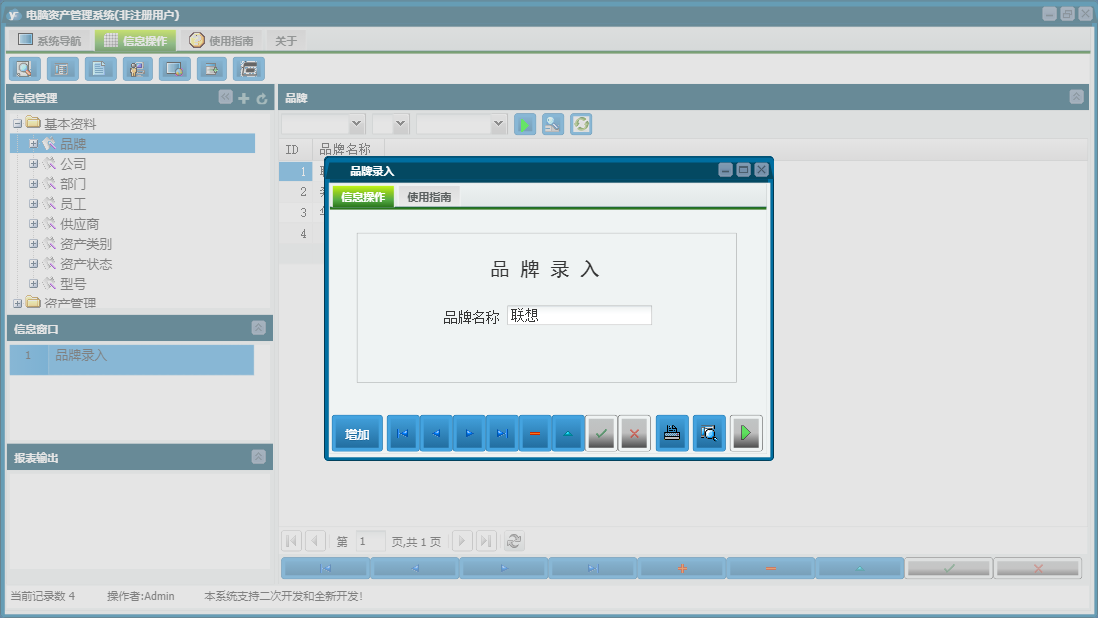
Task: Click the 增加 button in the brand entry dialog
Action: click(x=357, y=433)
